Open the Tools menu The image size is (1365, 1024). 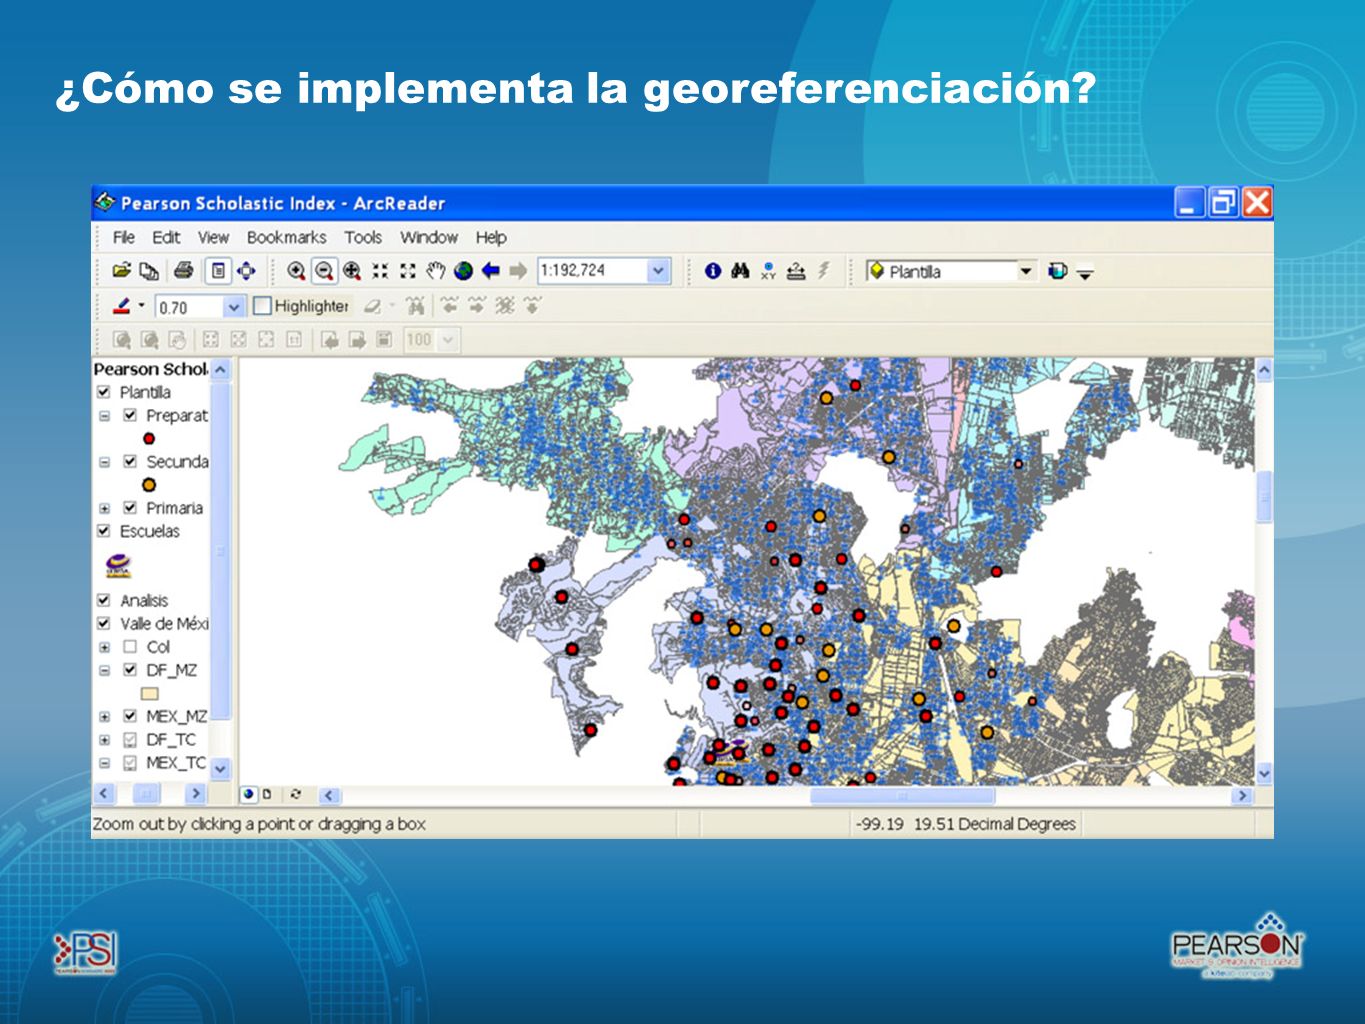pyautogui.click(x=363, y=237)
